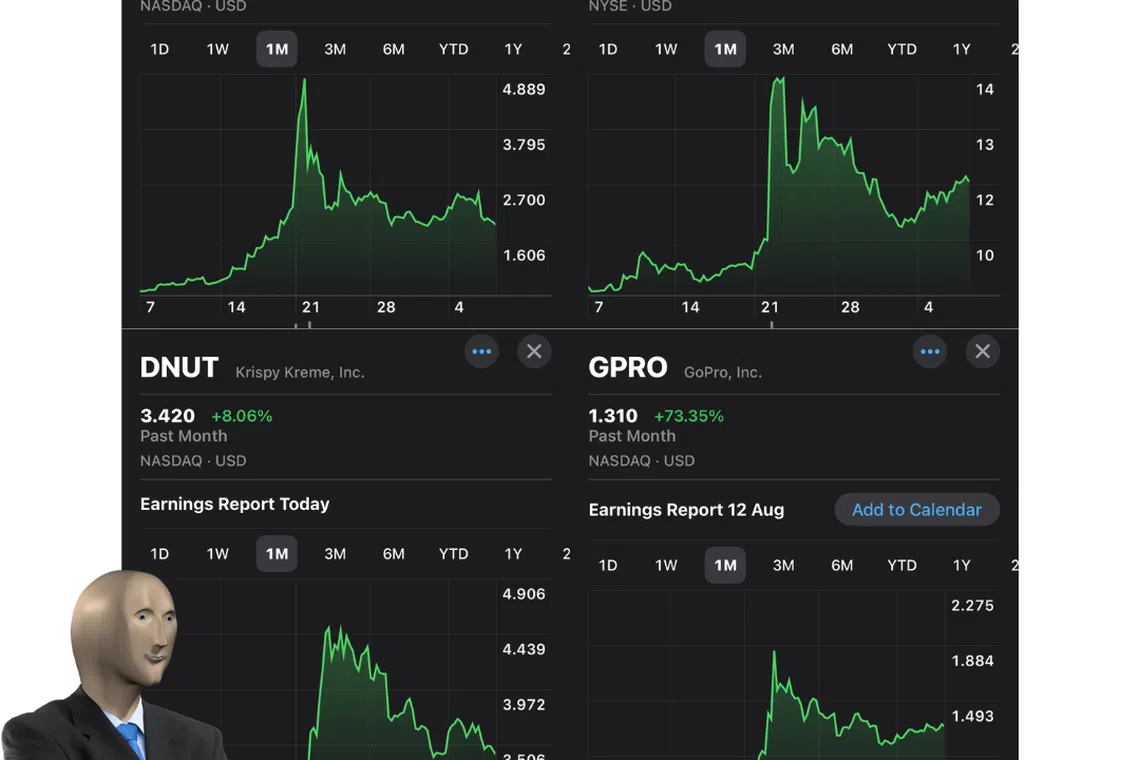Select 1M tab in GPRO panel
Image resolution: width=1140 pixels, height=760 pixels.
pos(725,565)
